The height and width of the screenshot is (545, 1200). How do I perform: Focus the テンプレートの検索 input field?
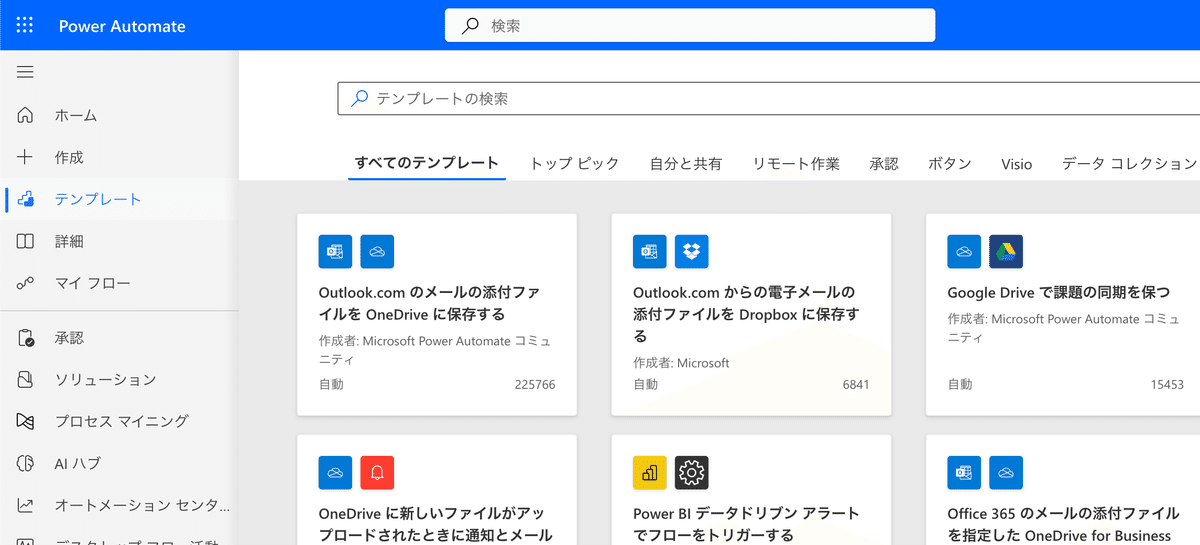pyautogui.click(x=769, y=99)
